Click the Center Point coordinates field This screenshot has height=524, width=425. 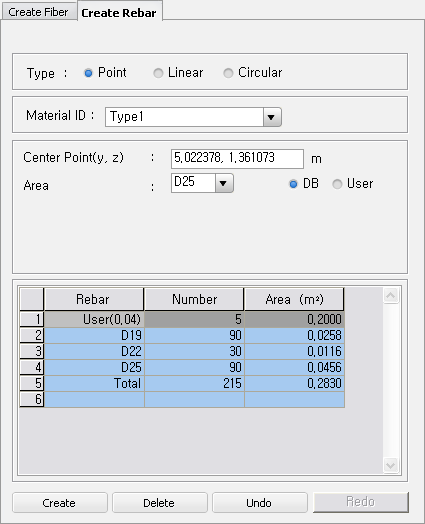point(237,159)
